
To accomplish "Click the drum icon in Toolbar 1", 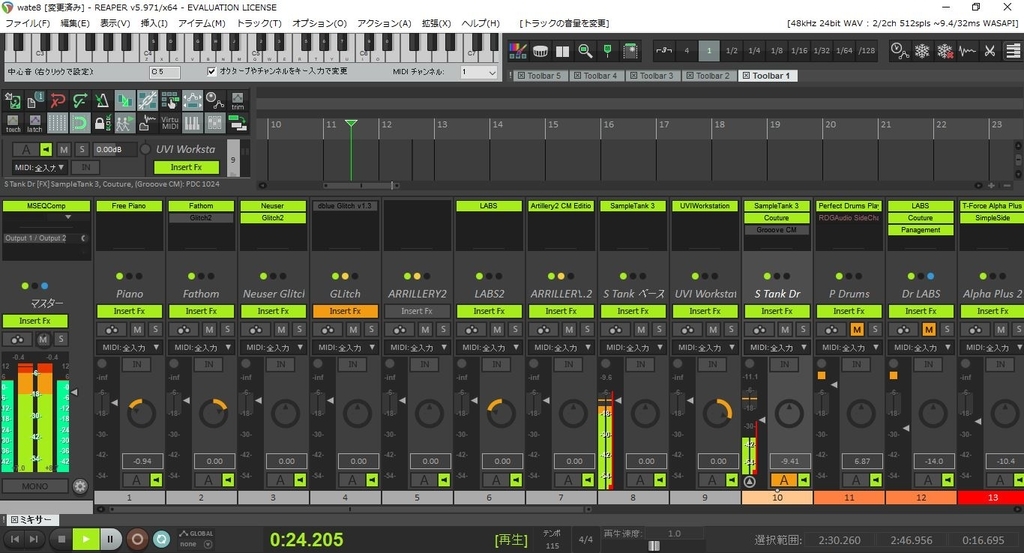I will 540,51.
